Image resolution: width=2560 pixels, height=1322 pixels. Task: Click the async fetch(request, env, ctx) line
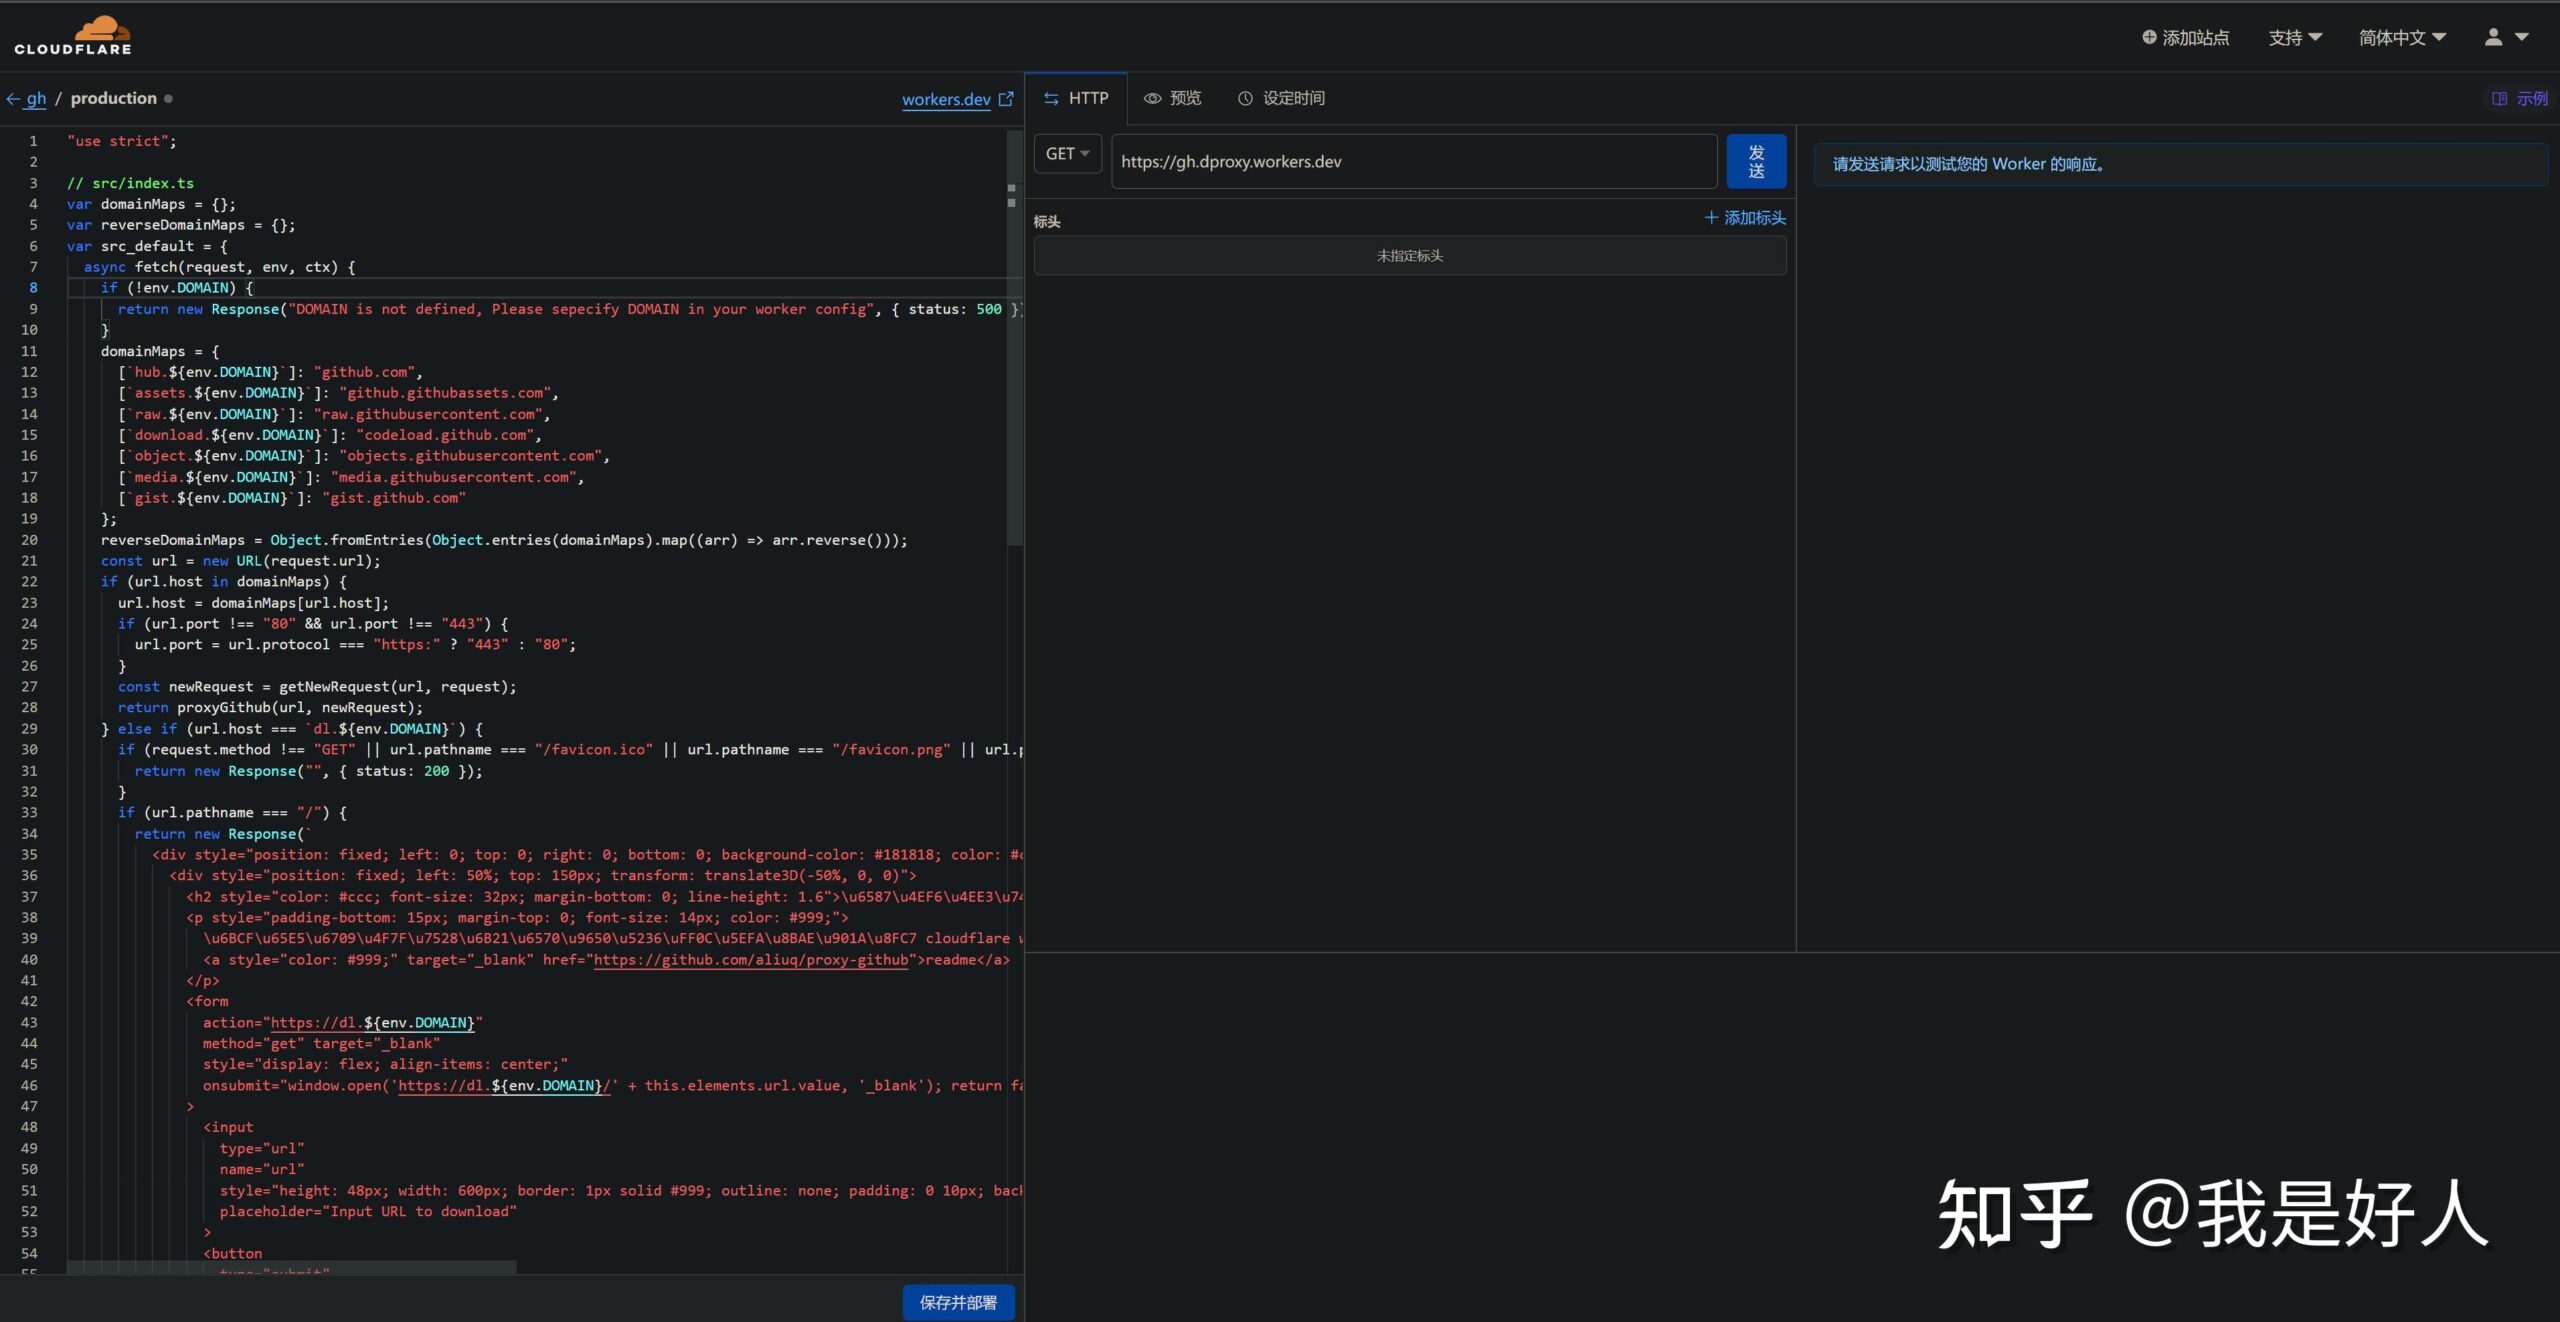pos(220,267)
